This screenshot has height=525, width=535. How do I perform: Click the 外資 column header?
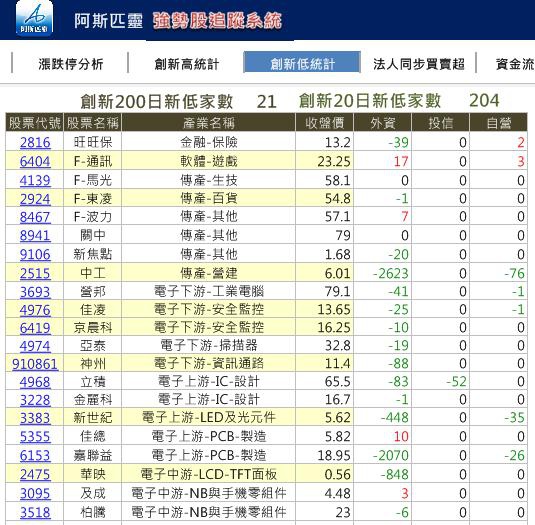coord(382,122)
